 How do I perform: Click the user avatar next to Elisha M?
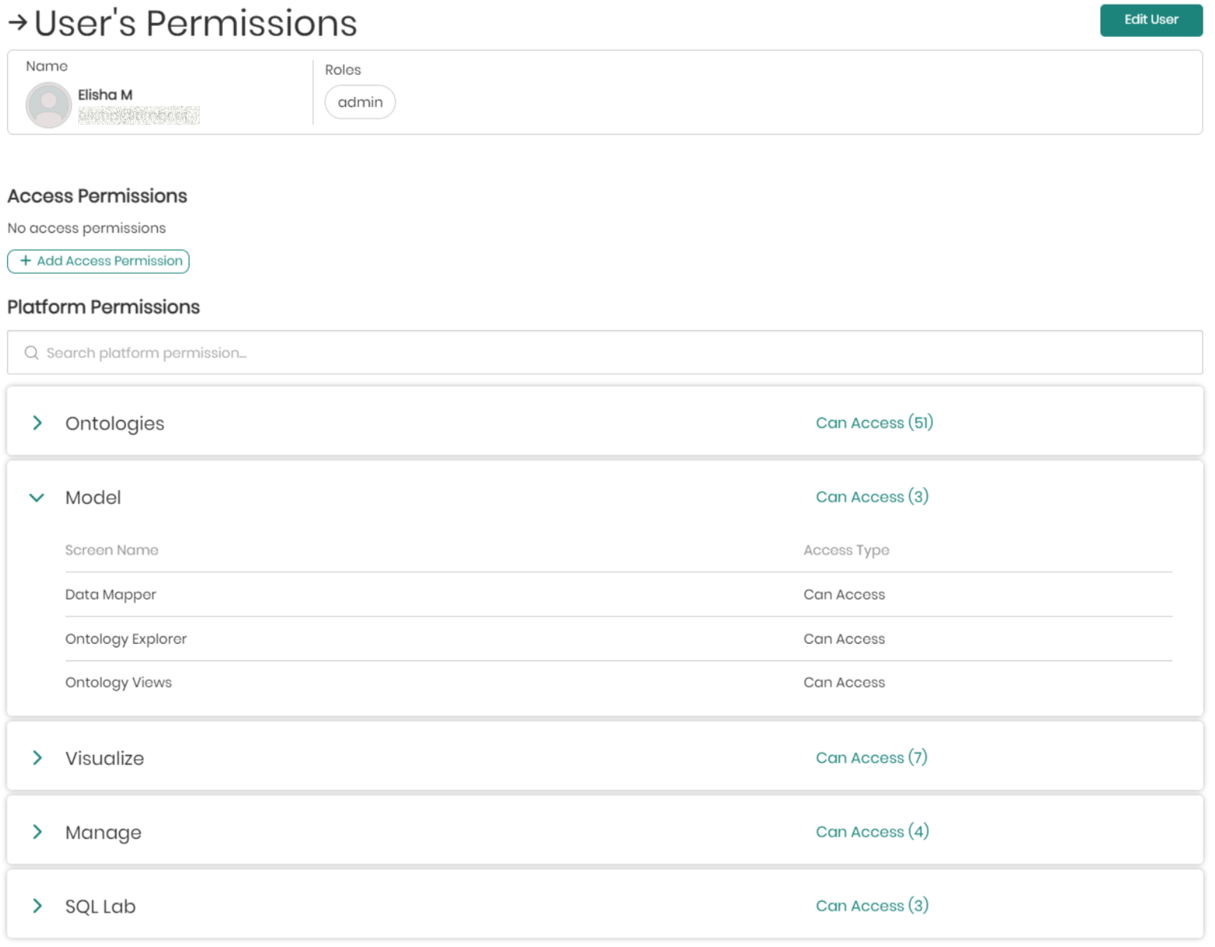[47, 104]
